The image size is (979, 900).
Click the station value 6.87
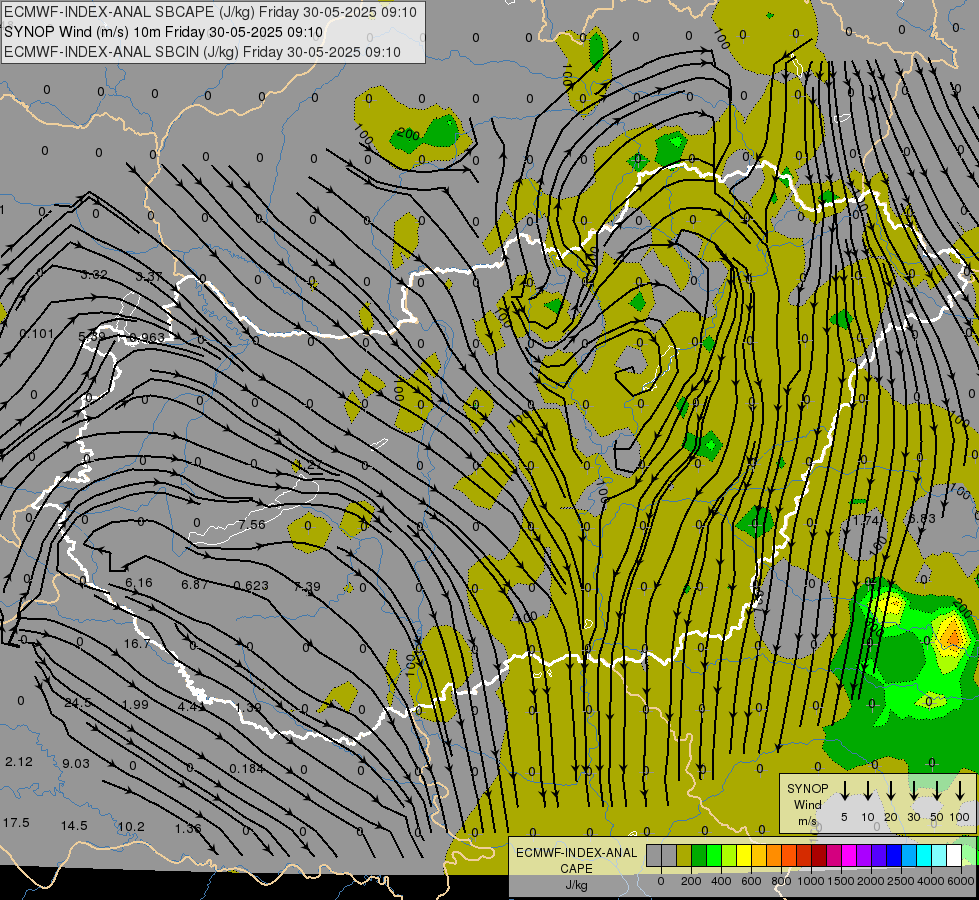194,585
